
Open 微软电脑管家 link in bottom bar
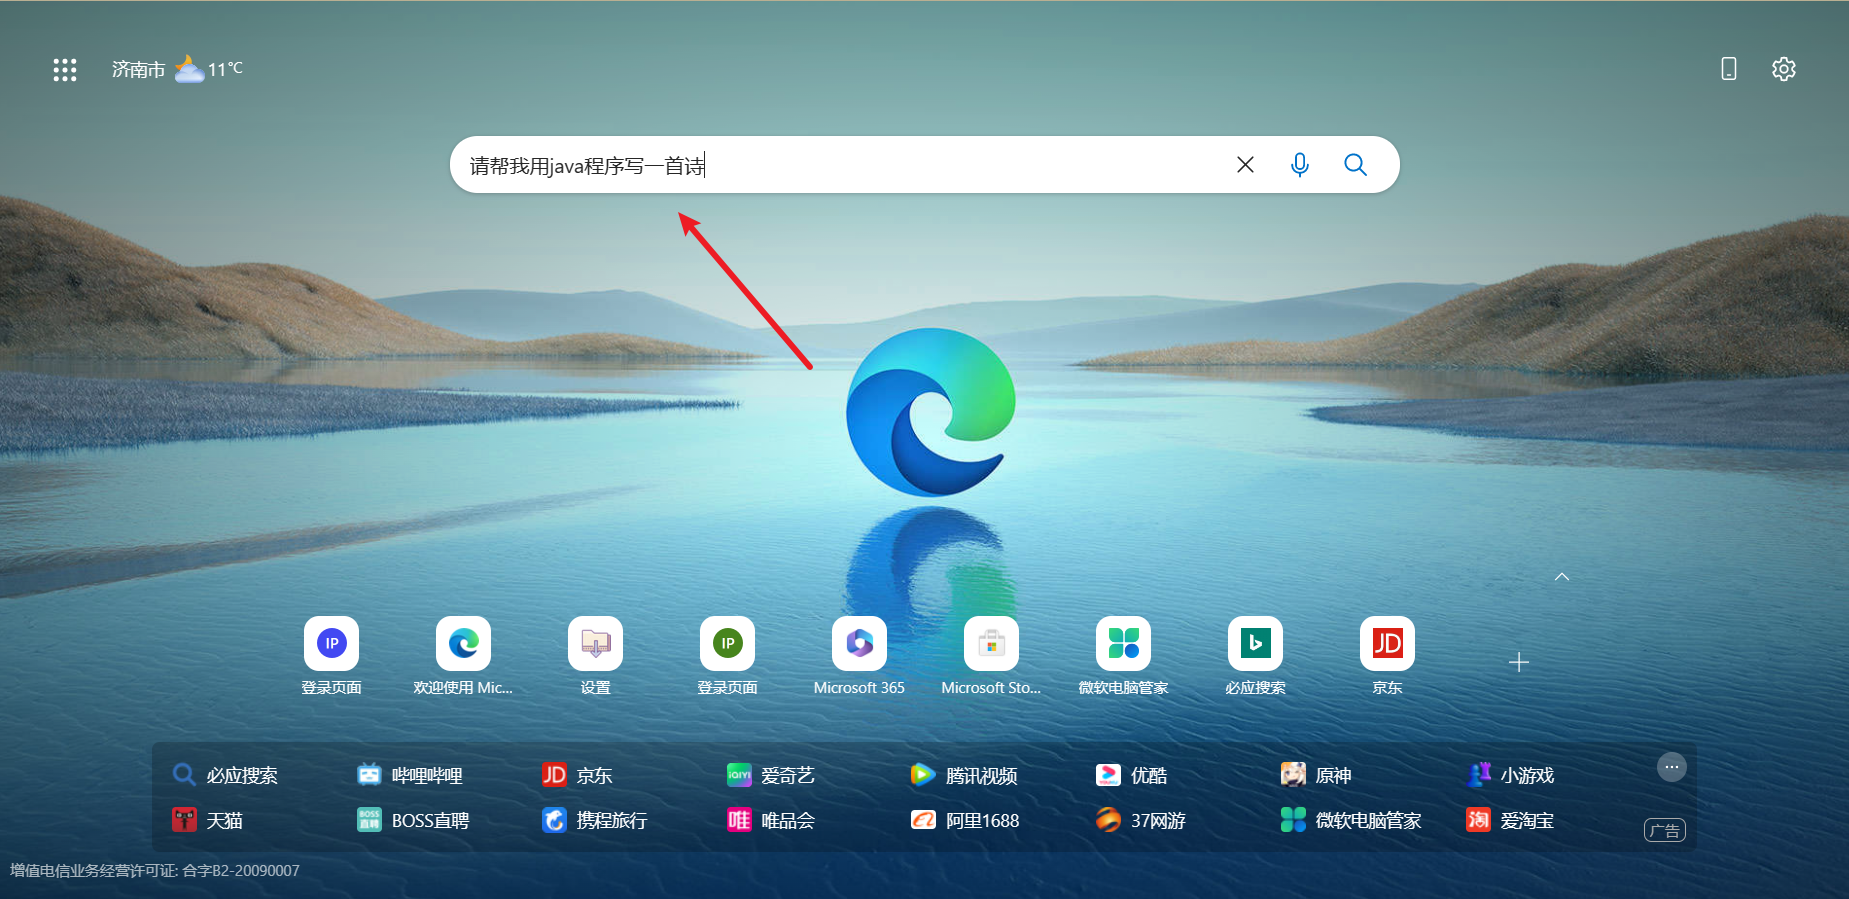click(1351, 820)
